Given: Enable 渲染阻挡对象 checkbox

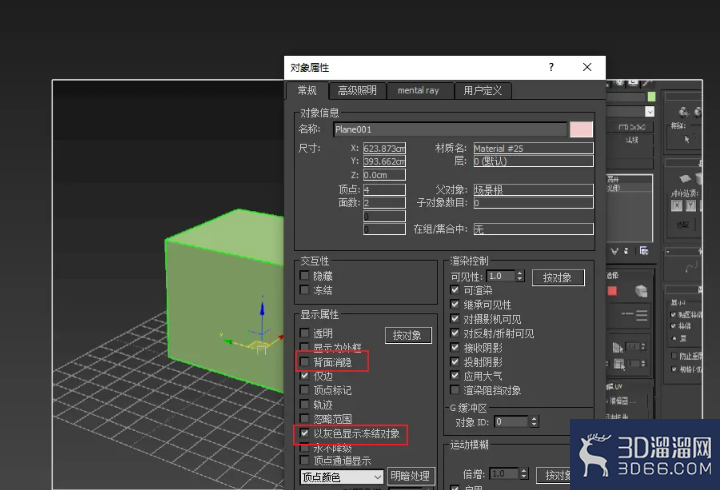Looking at the screenshot, I should pos(455,390).
